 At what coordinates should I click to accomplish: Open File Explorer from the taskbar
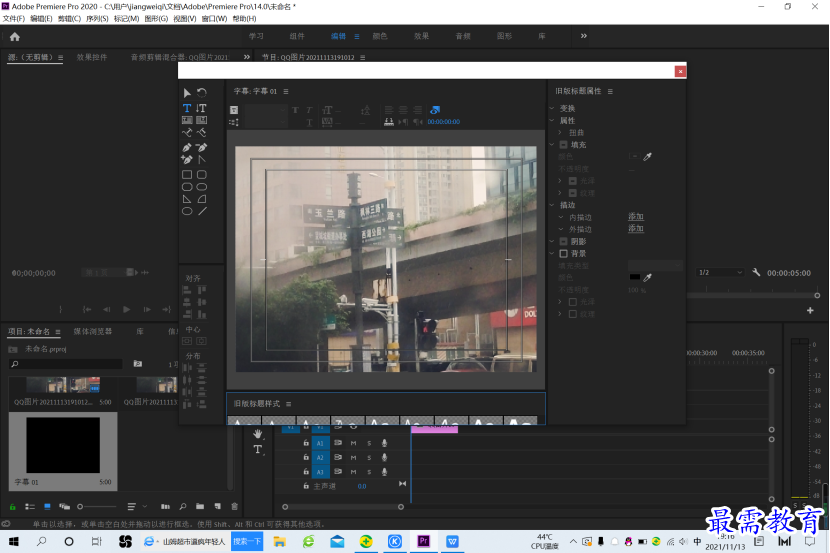tap(279, 541)
